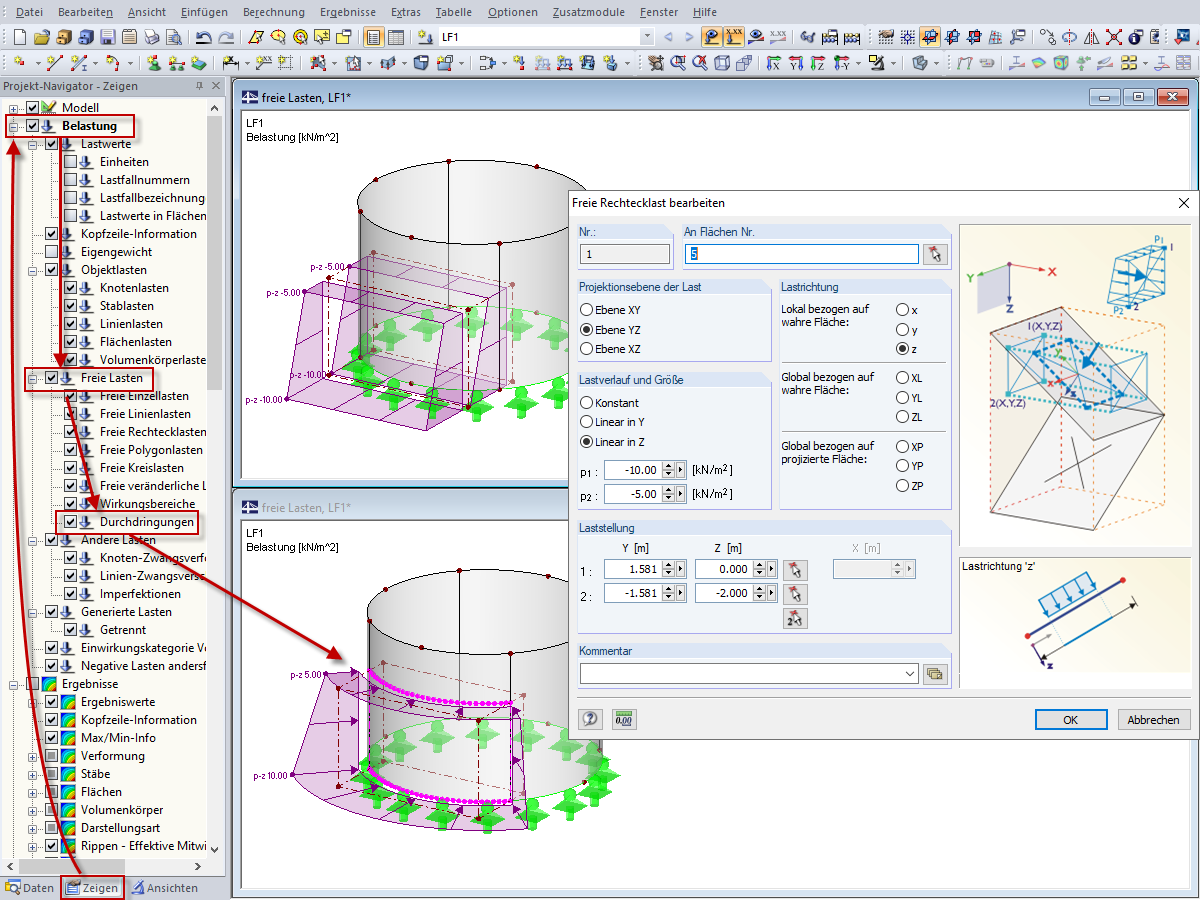Click the comment library icon beside Kommentar
This screenshot has height=900, width=1200.
click(935, 674)
